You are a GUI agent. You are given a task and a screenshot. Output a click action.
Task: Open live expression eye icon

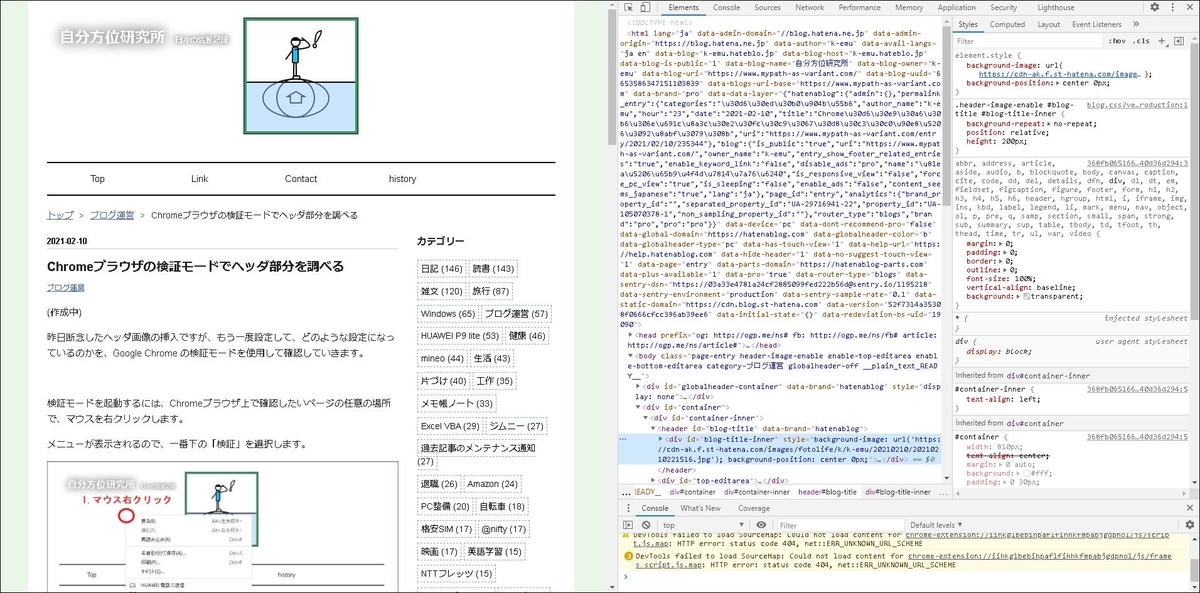(x=762, y=525)
